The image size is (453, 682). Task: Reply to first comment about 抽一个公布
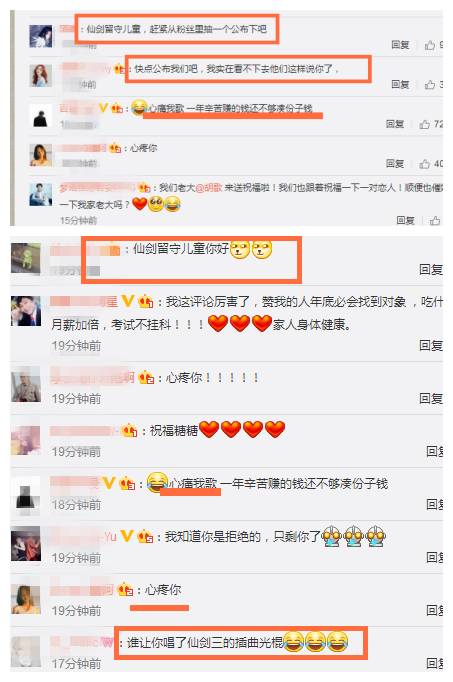(x=400, y=45)
